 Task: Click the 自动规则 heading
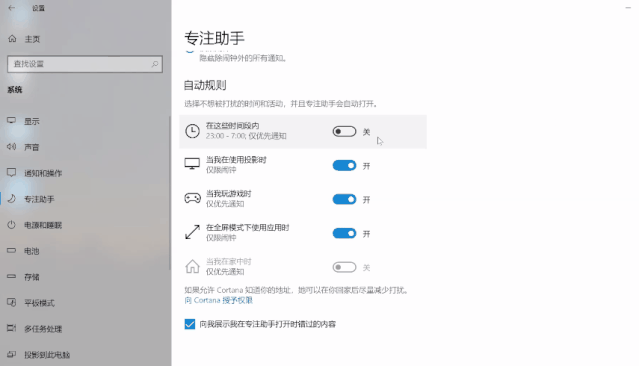(205, 85)
